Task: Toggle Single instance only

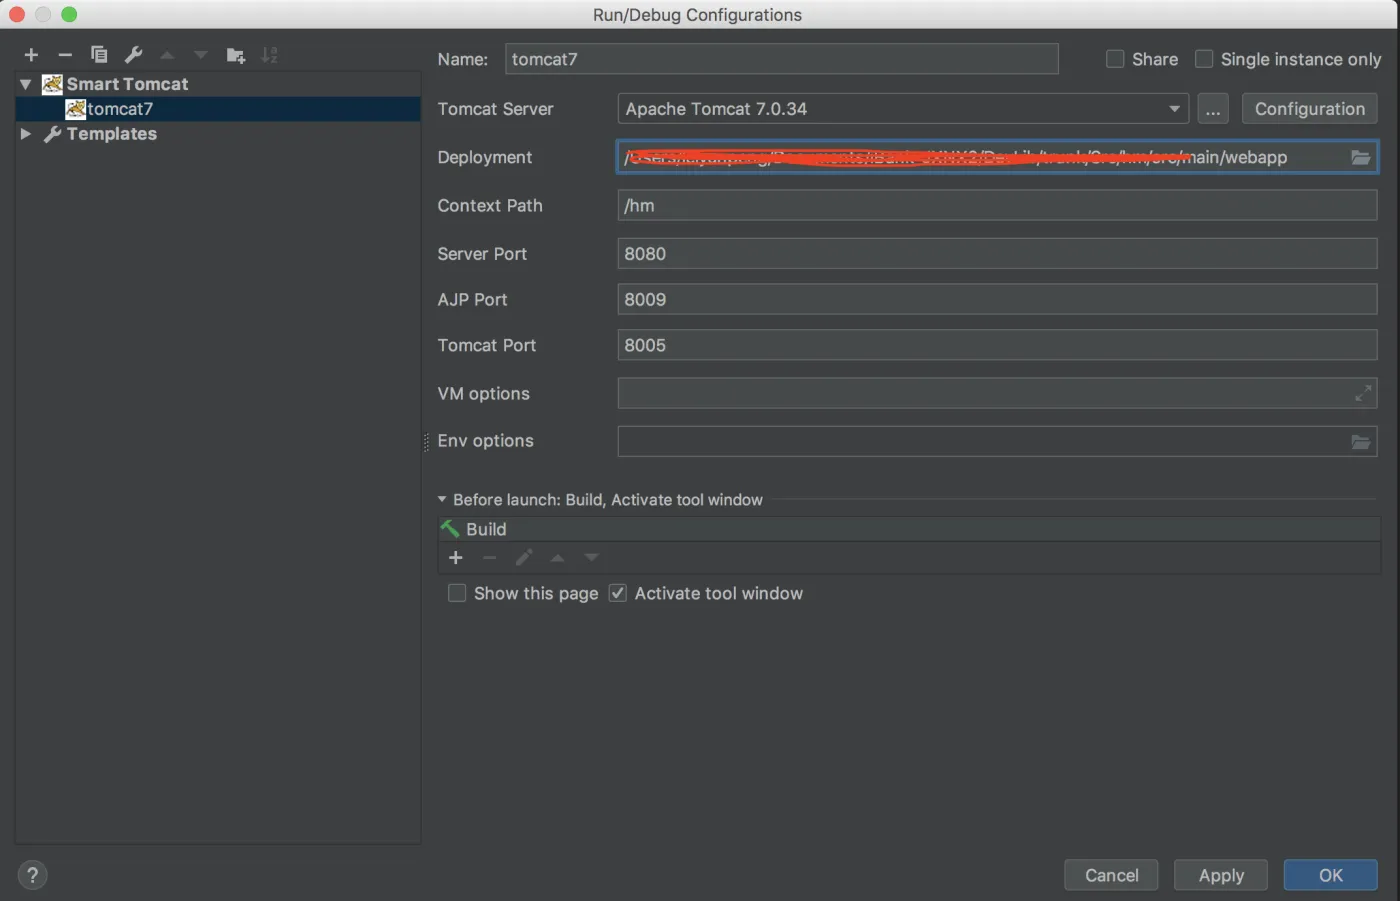Action: coord(1204,59)
